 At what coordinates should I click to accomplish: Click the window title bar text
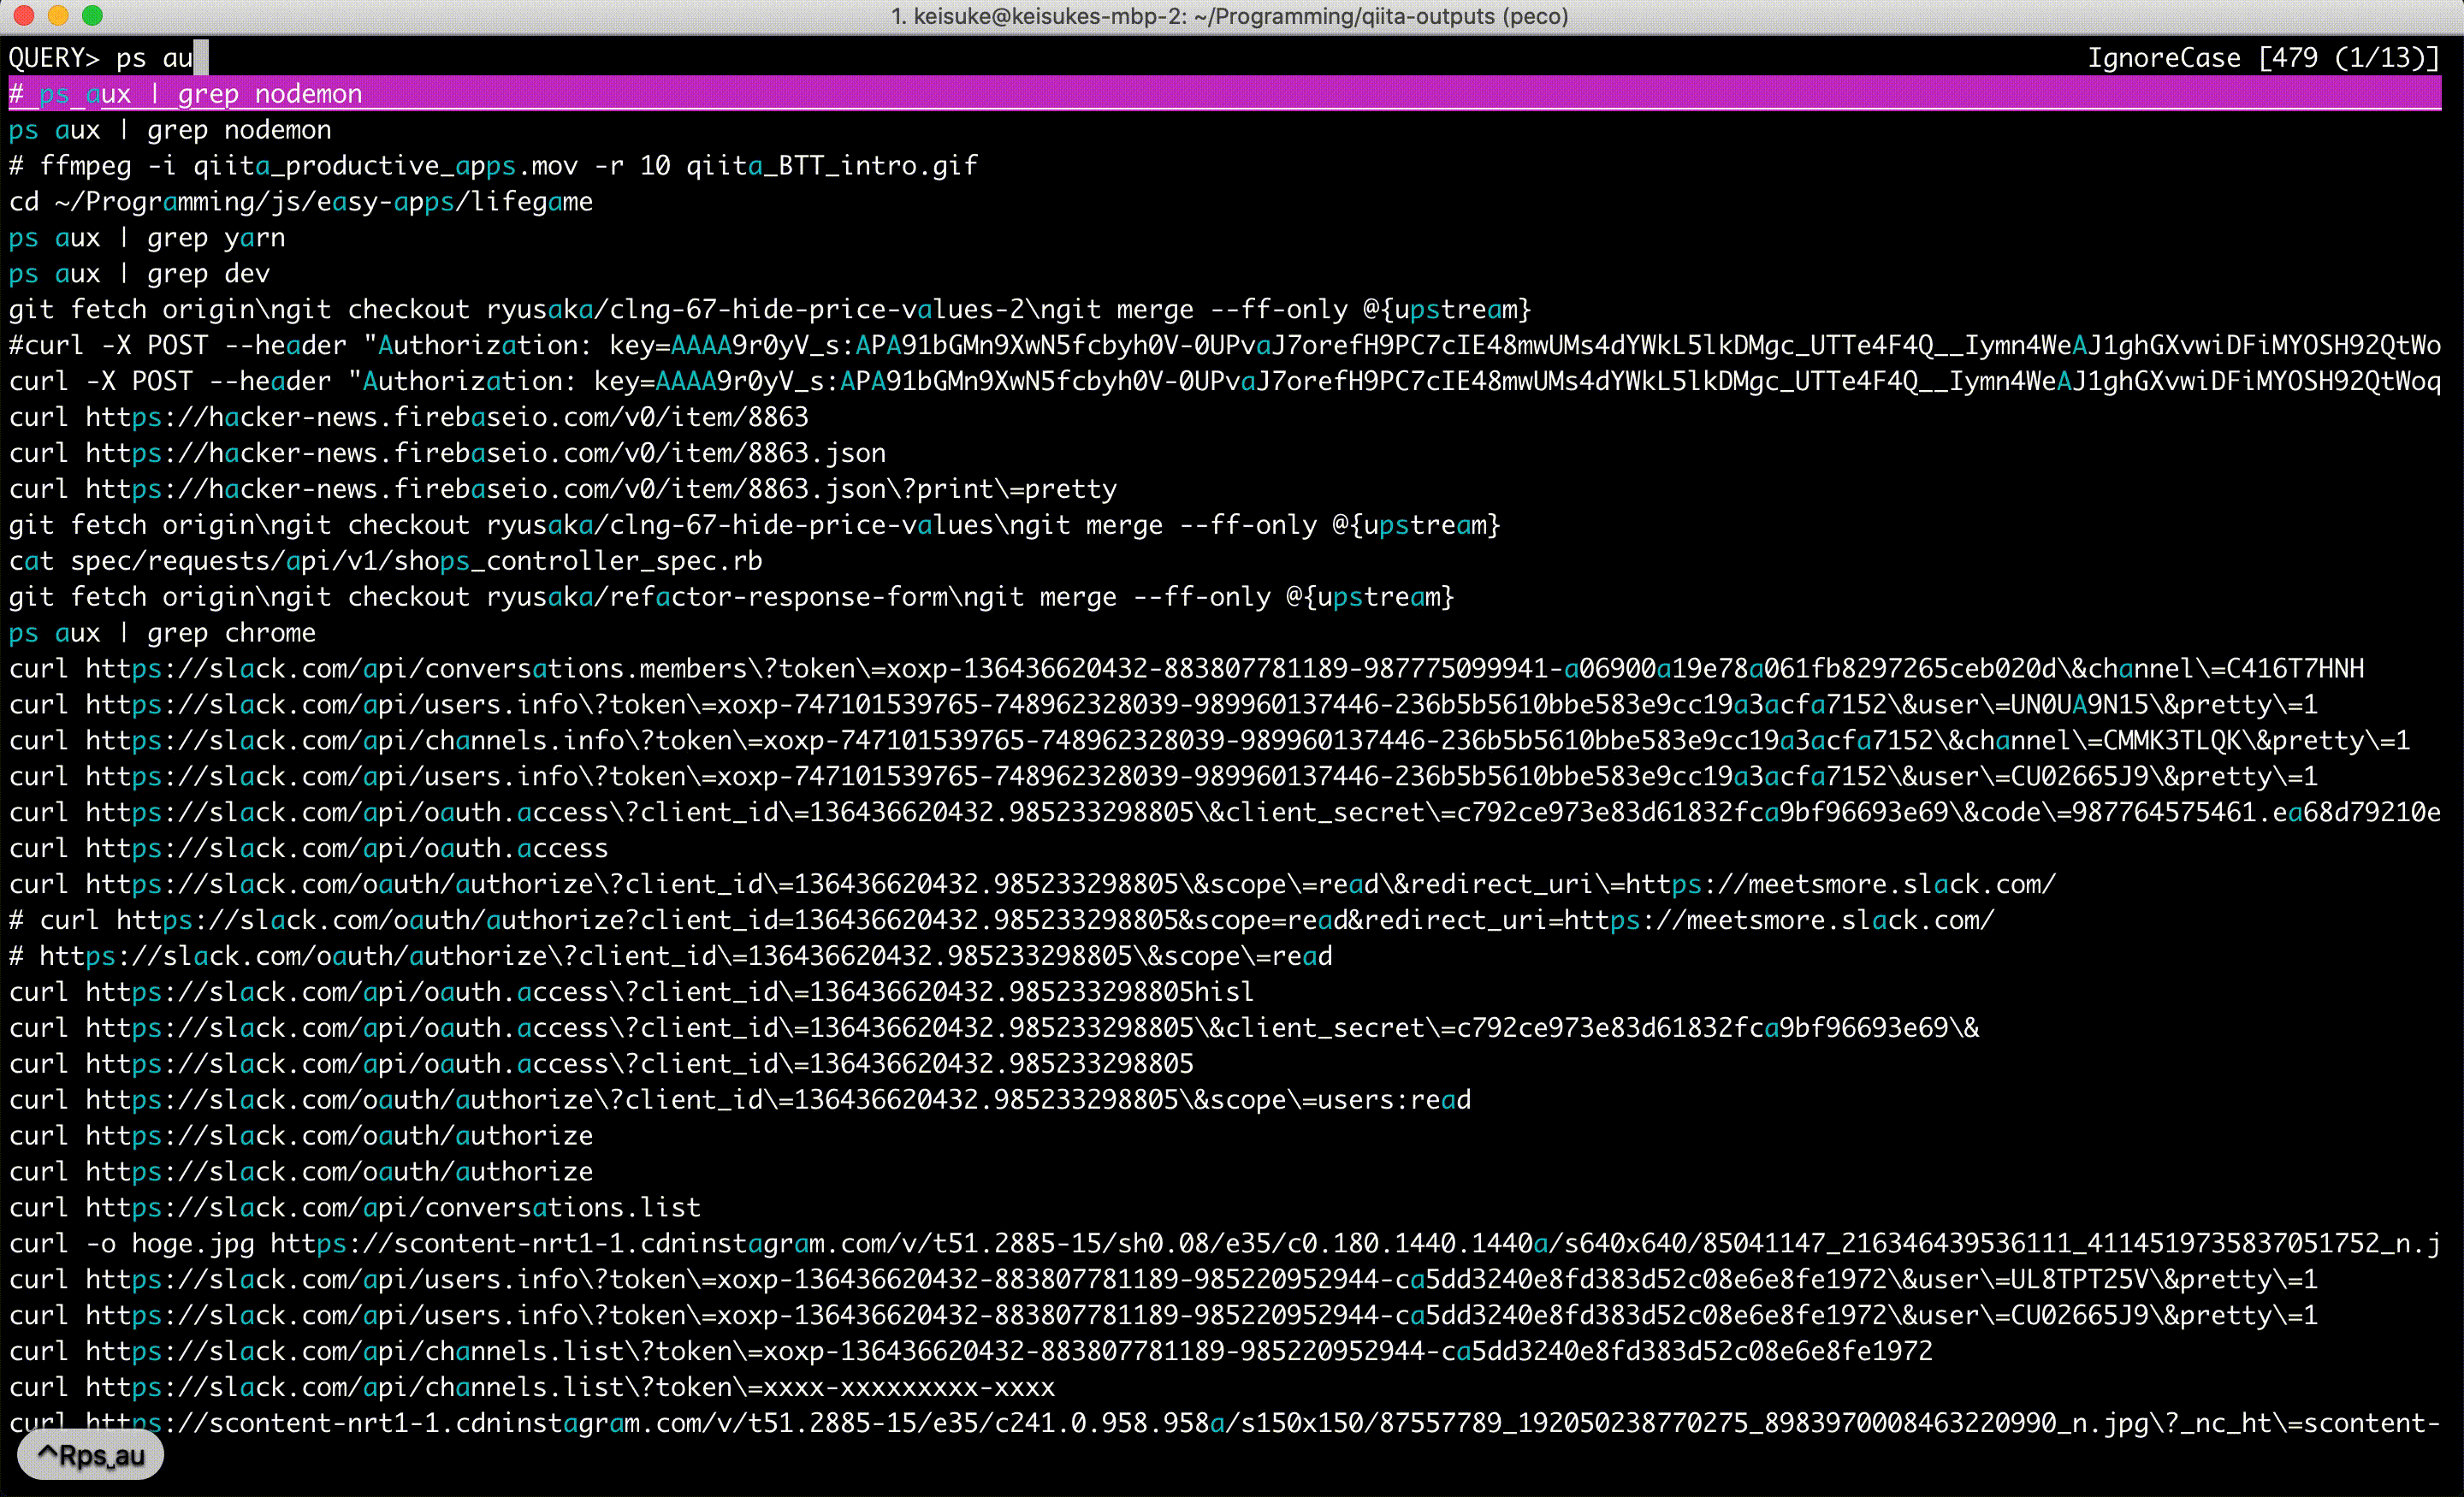tap(1230, 16)
